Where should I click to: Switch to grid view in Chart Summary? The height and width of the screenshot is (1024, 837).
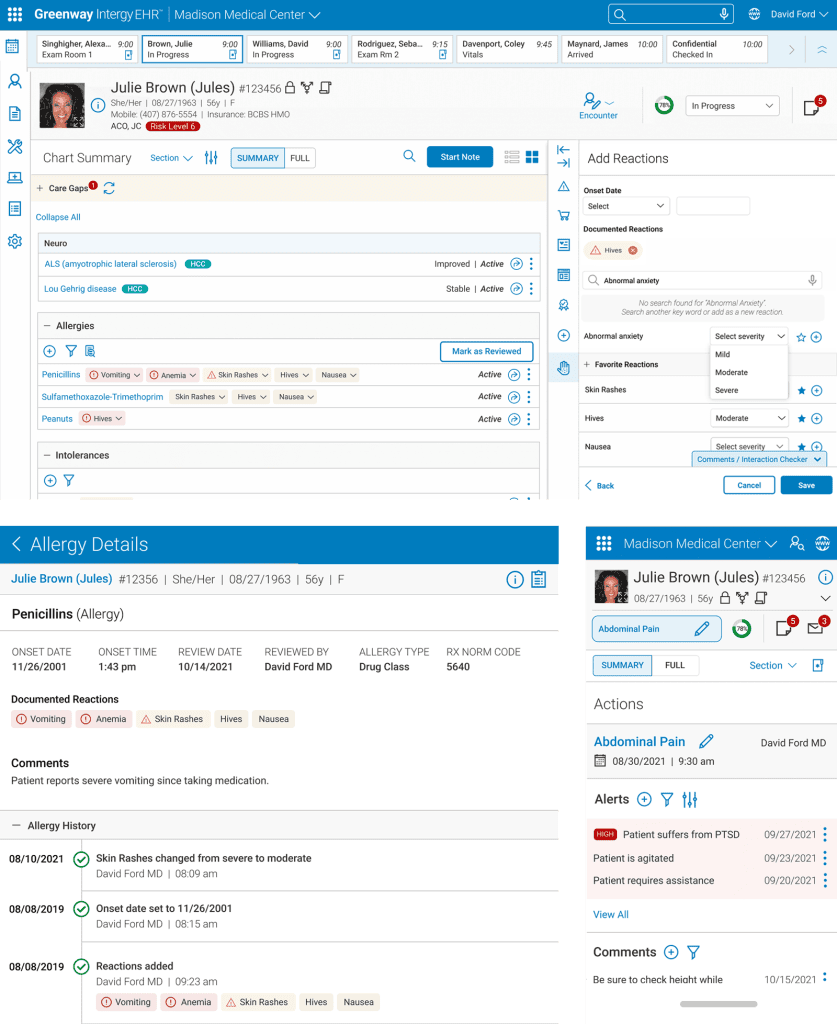(532, 157)
